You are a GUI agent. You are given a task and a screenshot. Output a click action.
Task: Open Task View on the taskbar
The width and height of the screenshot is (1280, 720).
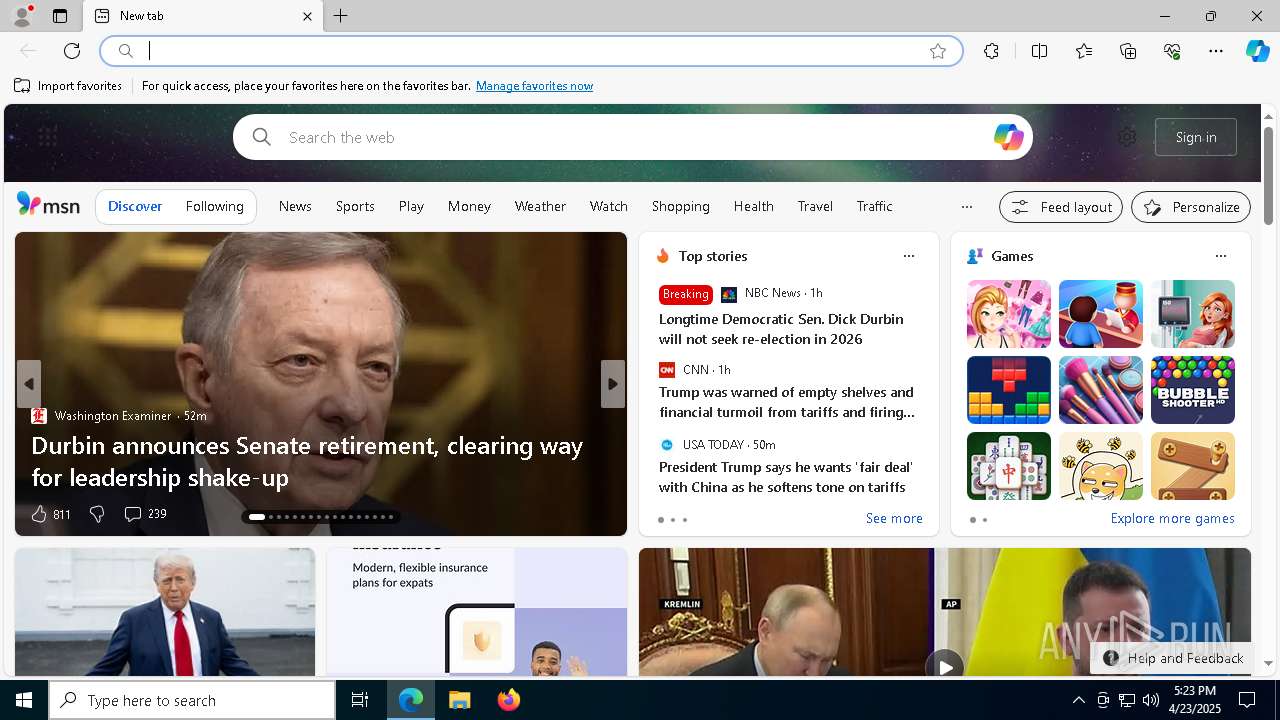pyautogui.click(x=360, y=700)
